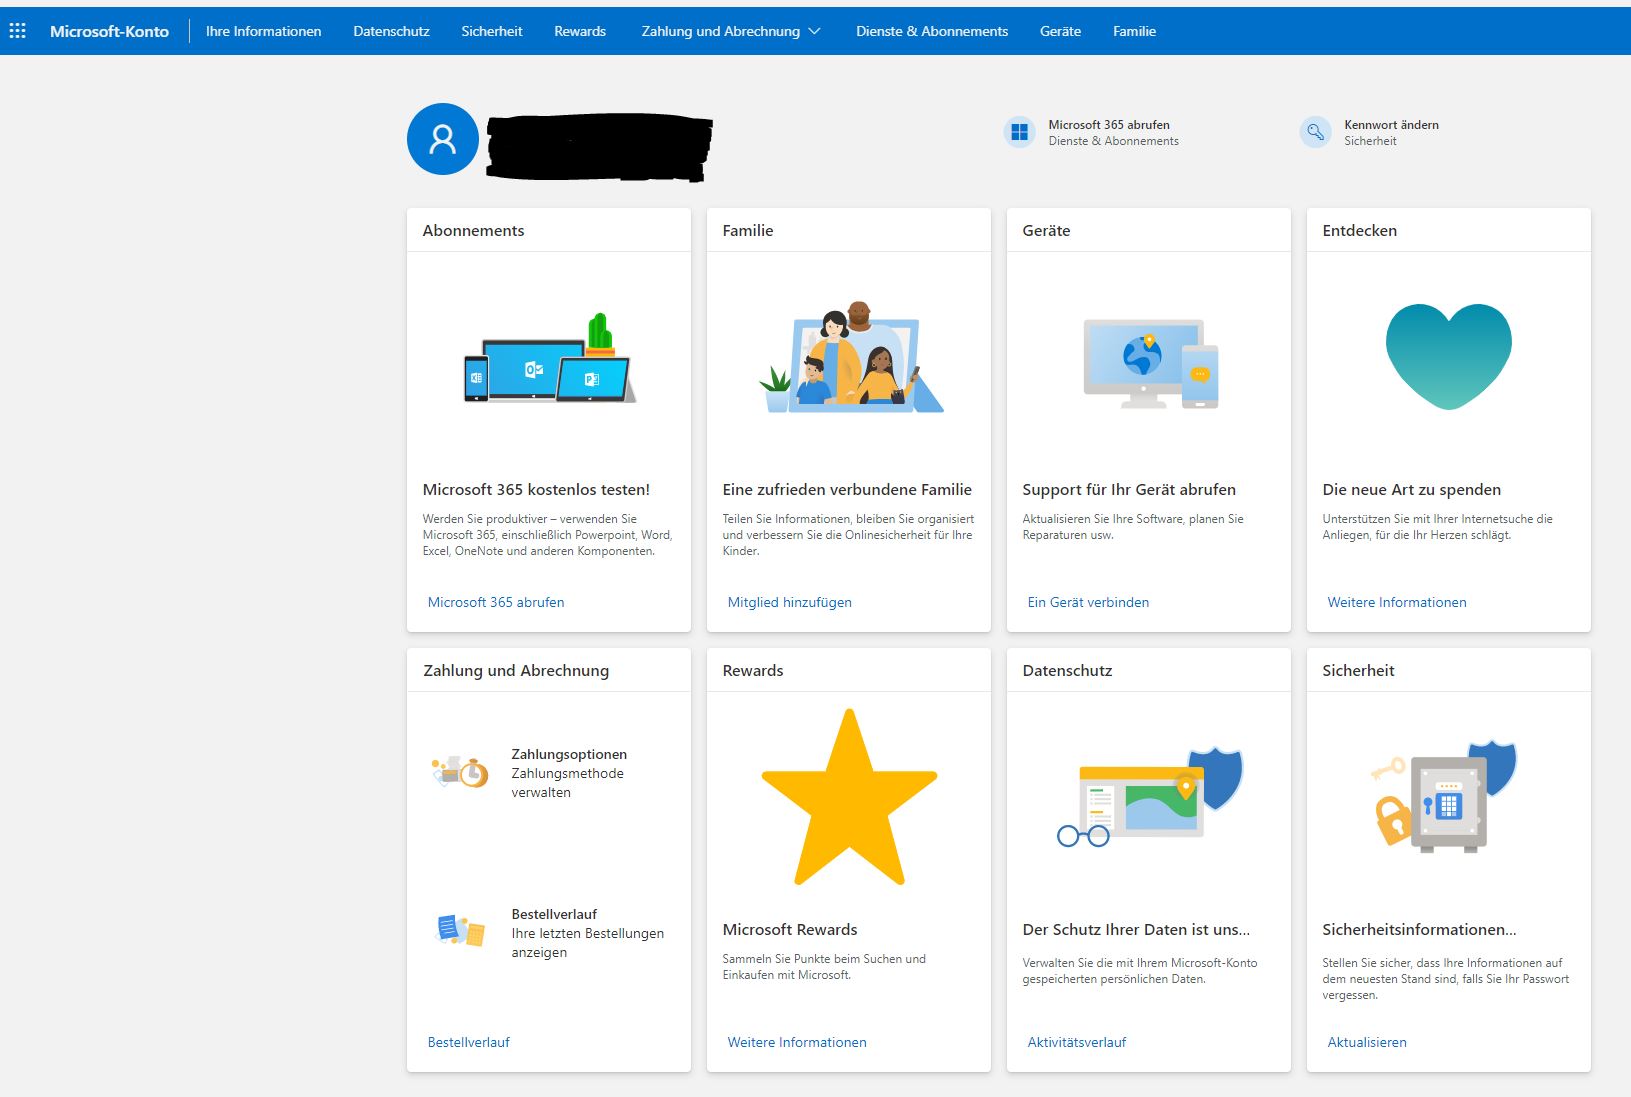Open Weitere Informationen in Rewards card
Screen dimensions: 1631x1097
tap(797, 1042)
